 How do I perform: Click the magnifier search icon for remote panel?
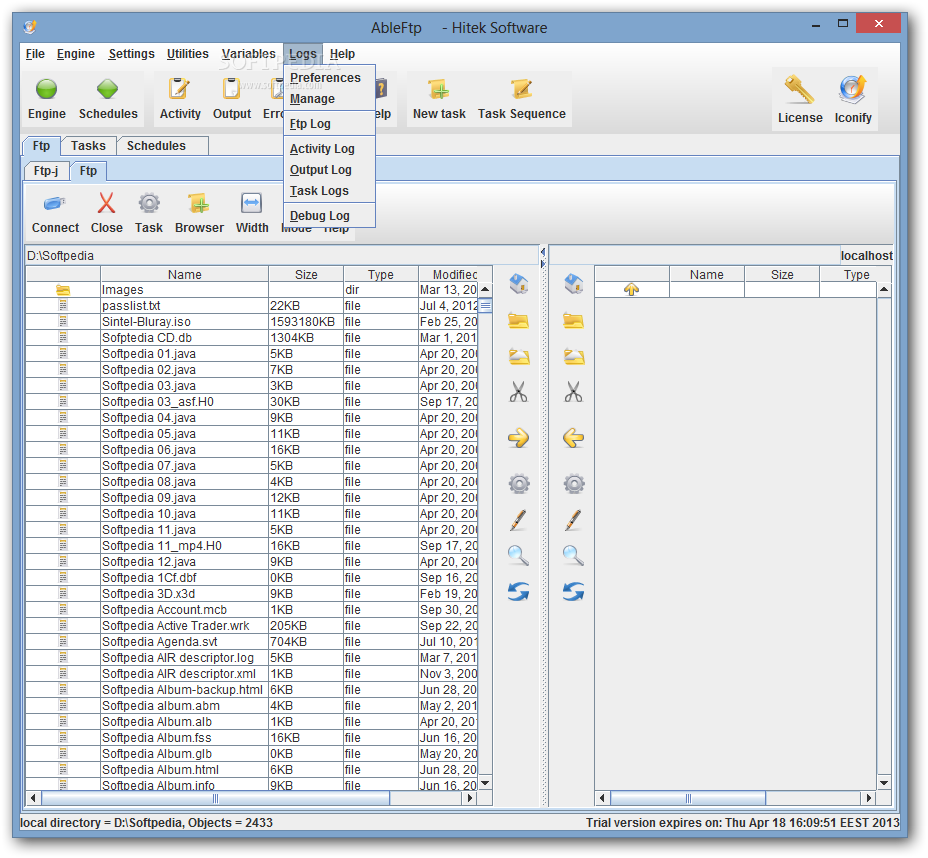[x=573, y=556]
